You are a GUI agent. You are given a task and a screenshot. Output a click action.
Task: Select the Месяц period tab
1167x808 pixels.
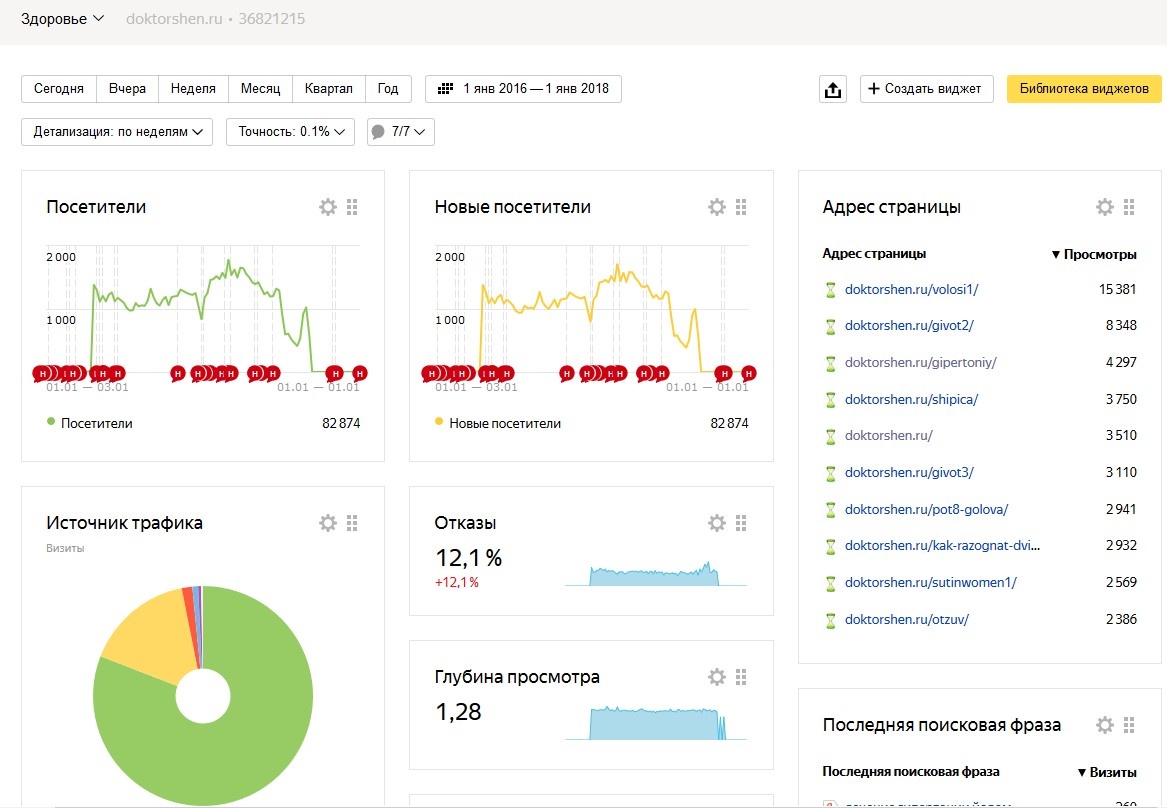click(x=261, y=89)
